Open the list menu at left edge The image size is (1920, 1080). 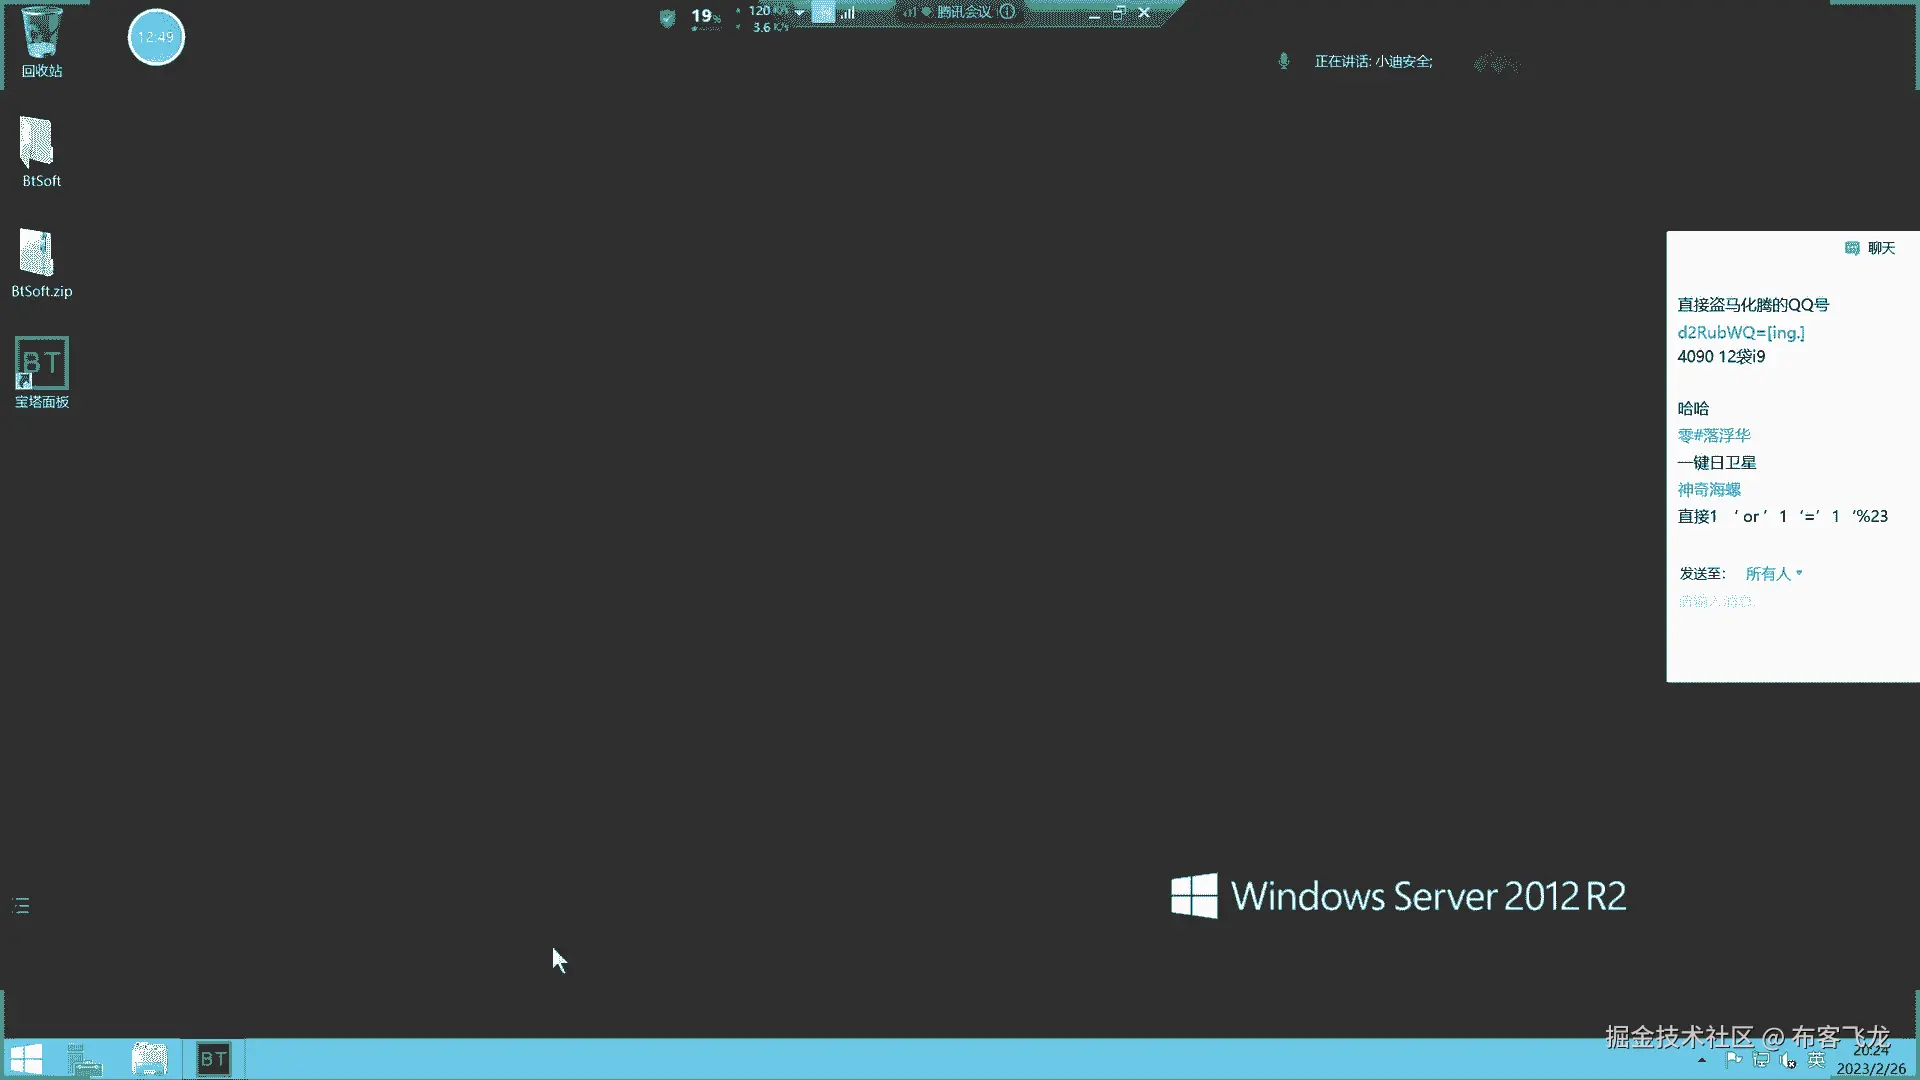click(x=21, y=906)
